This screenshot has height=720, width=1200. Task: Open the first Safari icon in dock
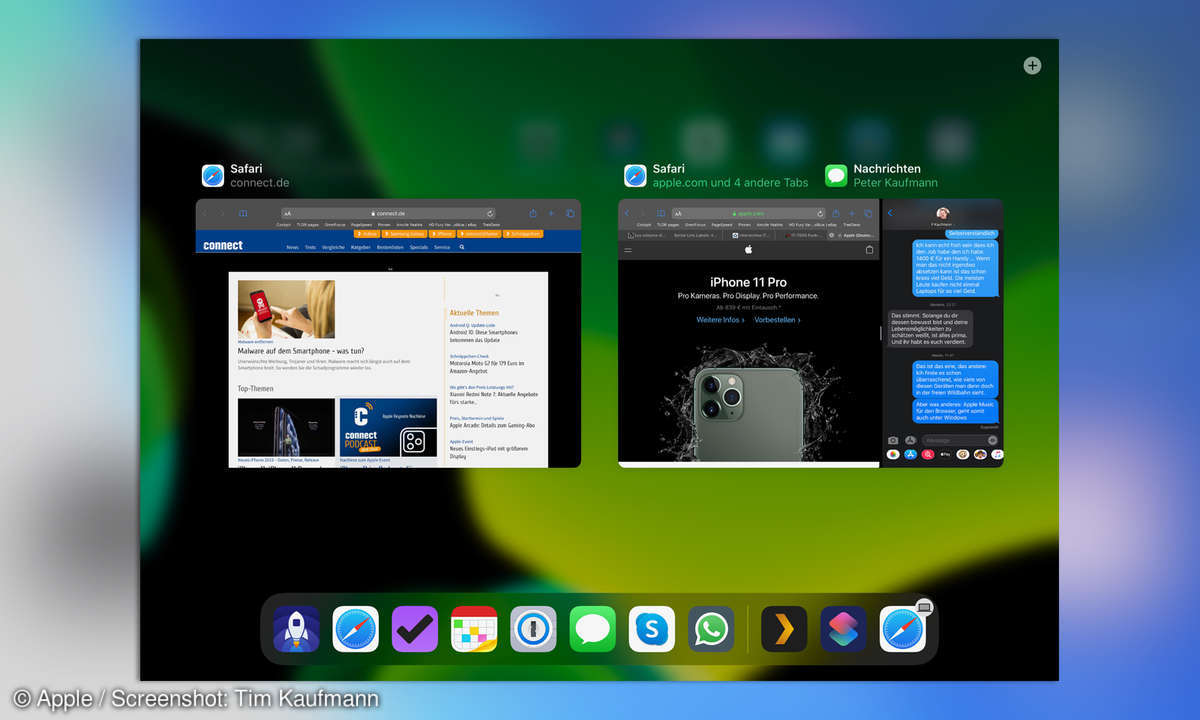click(356, 629)
